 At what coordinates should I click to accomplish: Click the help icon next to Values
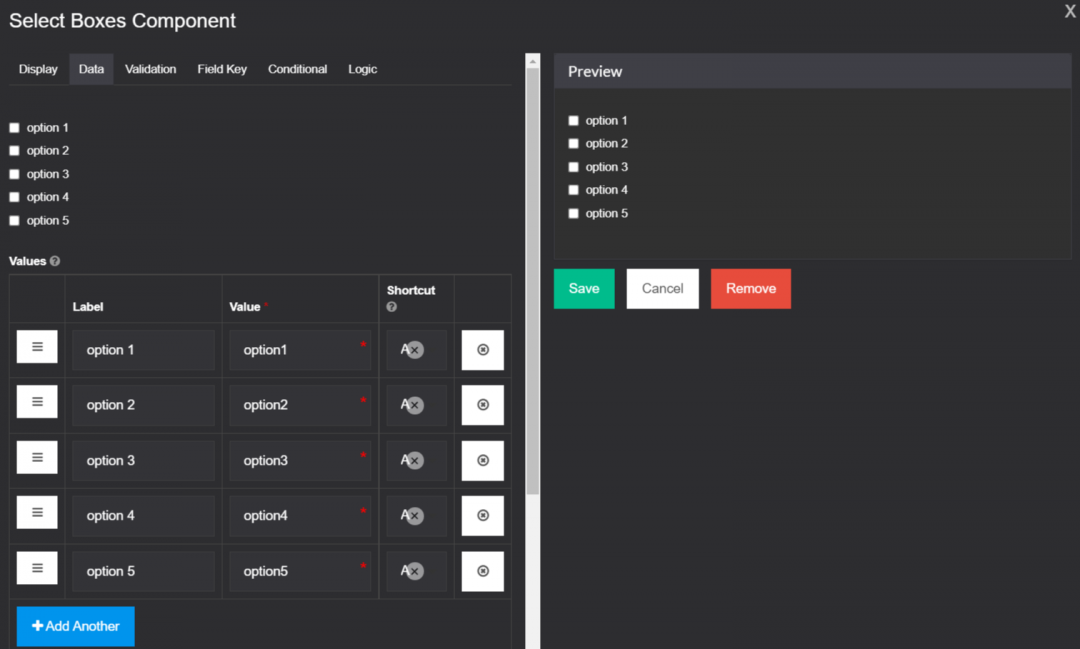click(x=55, y=261)
